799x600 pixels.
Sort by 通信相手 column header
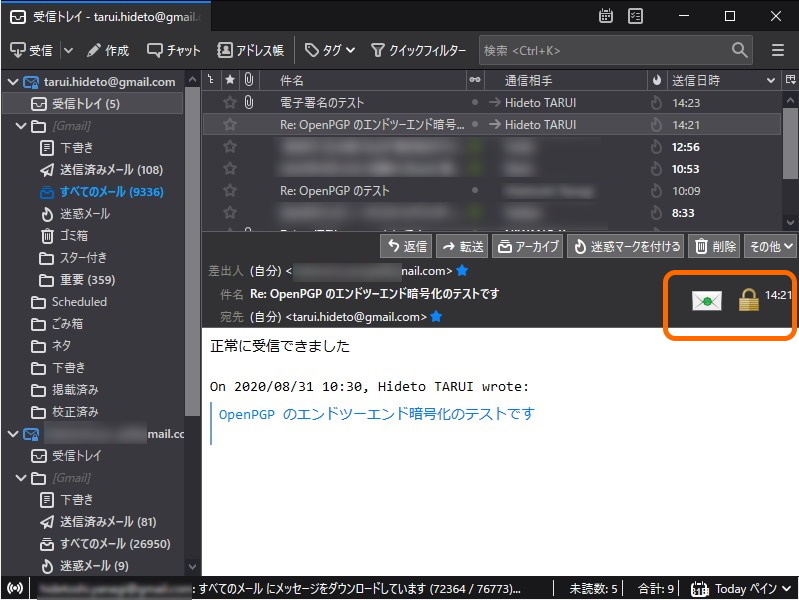point(565,80)
